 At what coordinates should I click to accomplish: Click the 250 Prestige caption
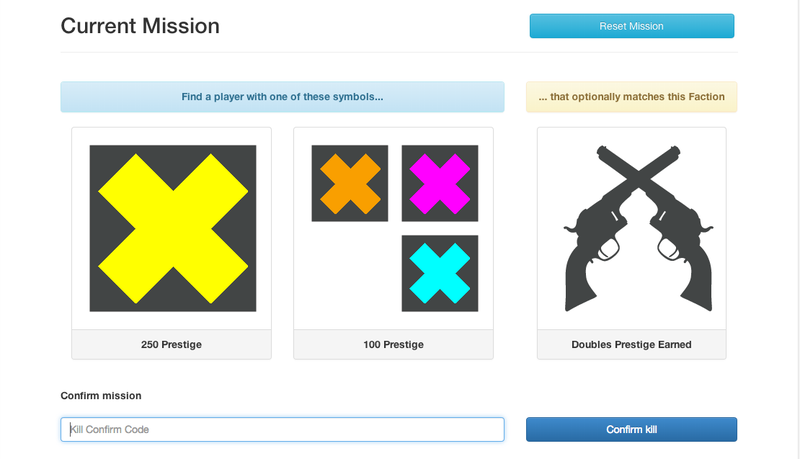click(x=171, y=345)
